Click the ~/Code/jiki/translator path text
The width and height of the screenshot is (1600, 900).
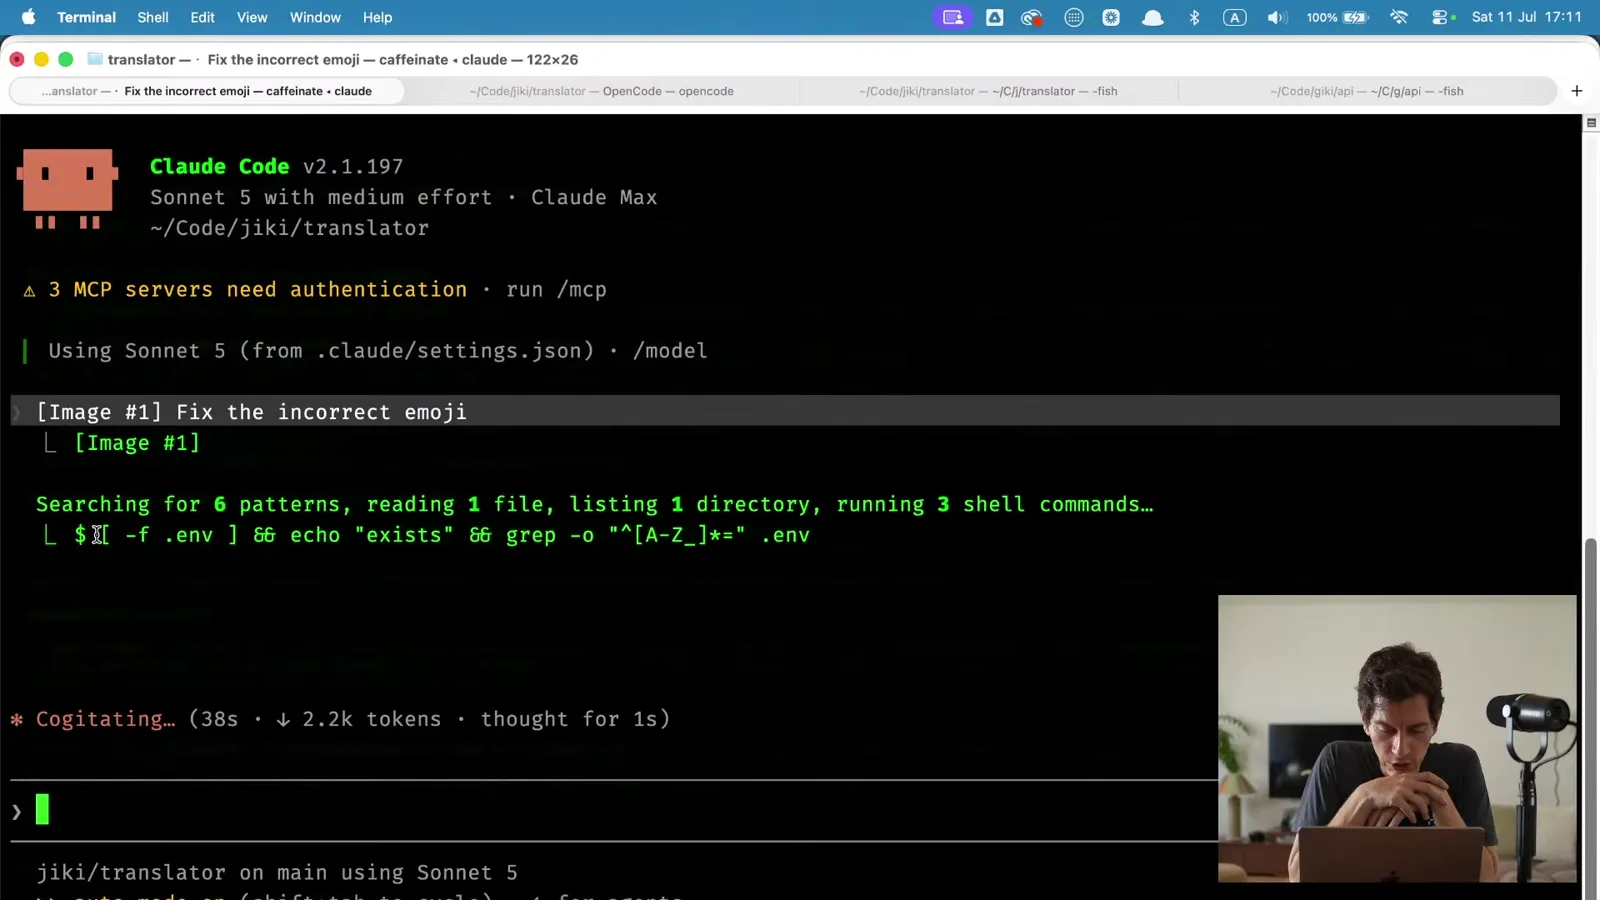pyautogui.click(x=290, y=228)
